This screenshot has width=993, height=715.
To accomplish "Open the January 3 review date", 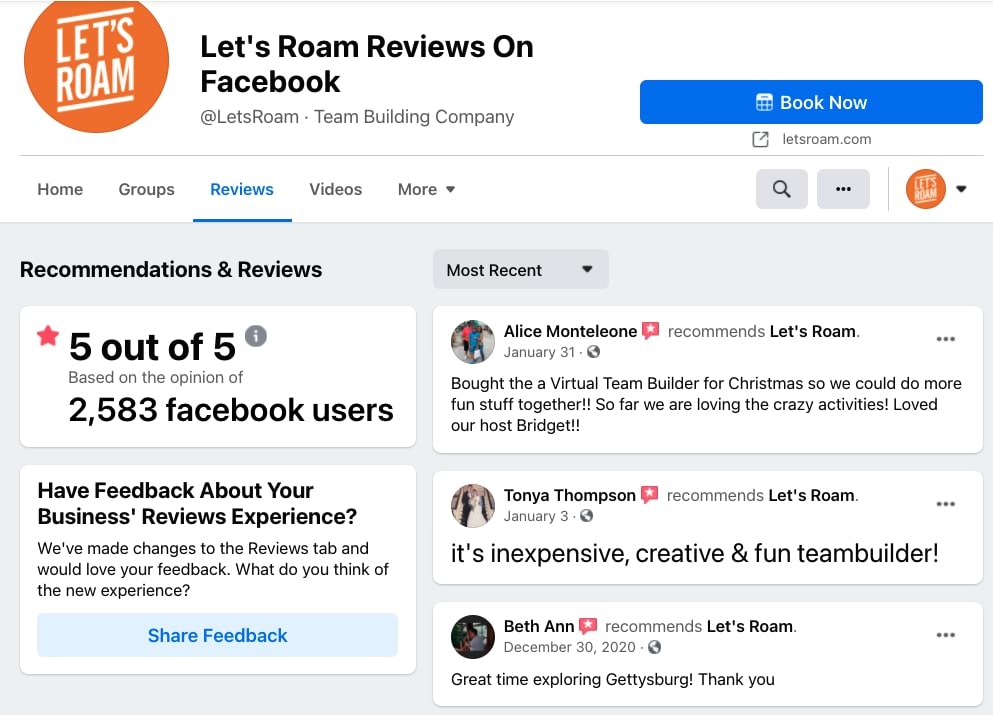I will (x=536, y=516).
